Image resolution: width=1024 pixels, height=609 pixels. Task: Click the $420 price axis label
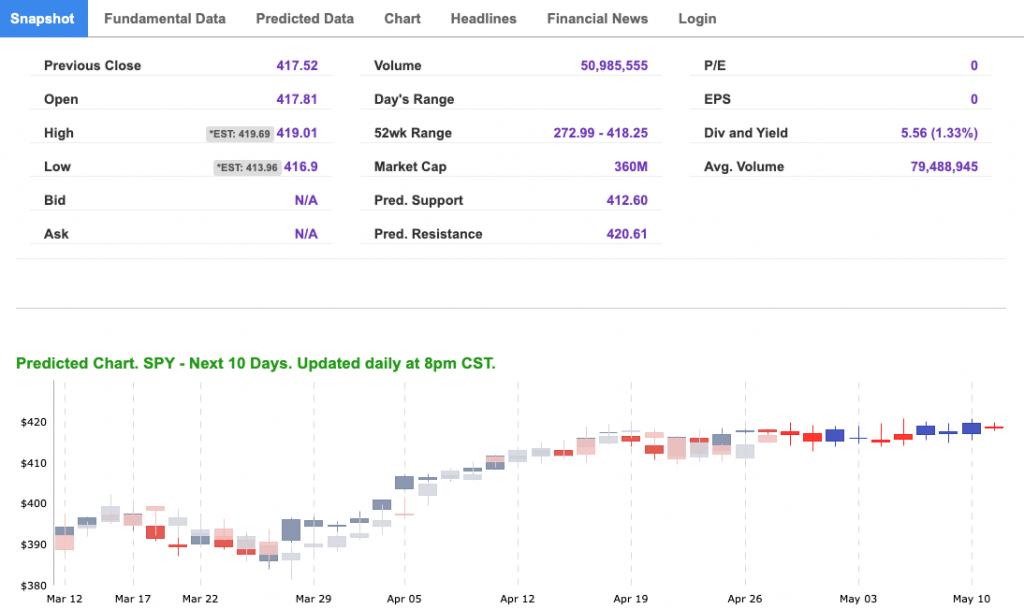(x=33, y=423)
